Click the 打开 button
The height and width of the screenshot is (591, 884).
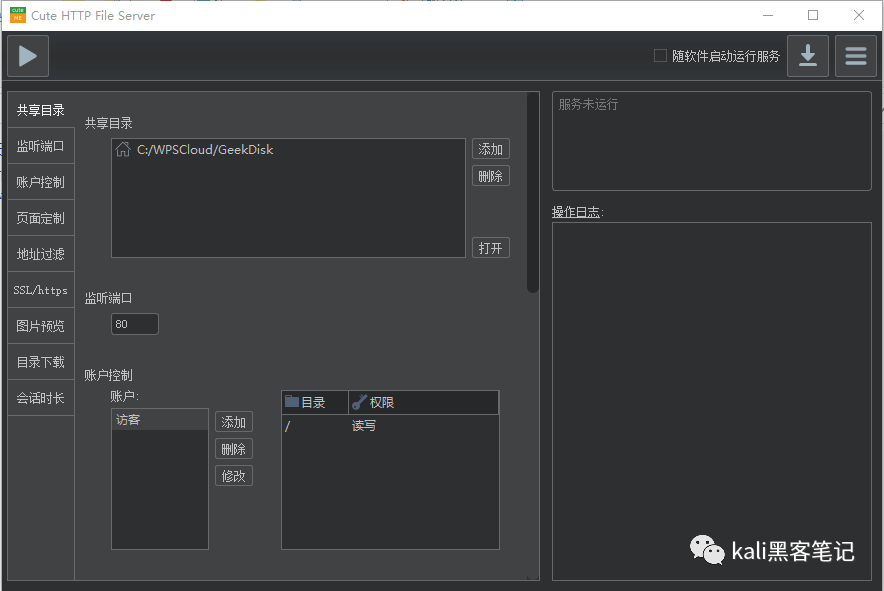tap(490, 248)
